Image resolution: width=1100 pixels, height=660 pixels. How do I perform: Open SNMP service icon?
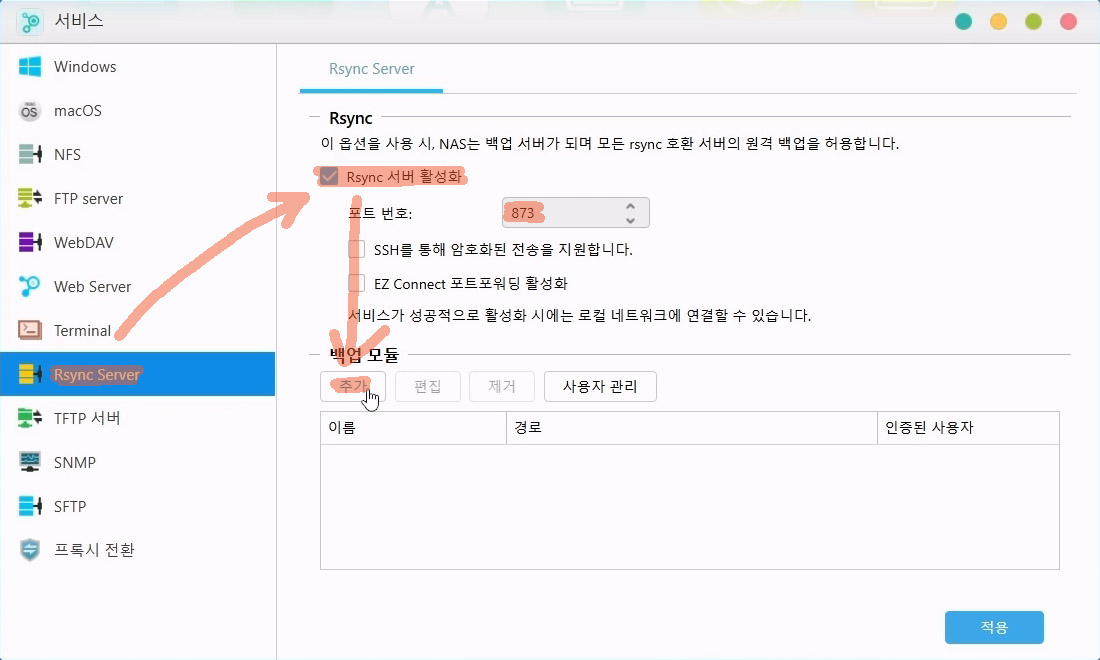pyautogui.click(x=30, y=463)
